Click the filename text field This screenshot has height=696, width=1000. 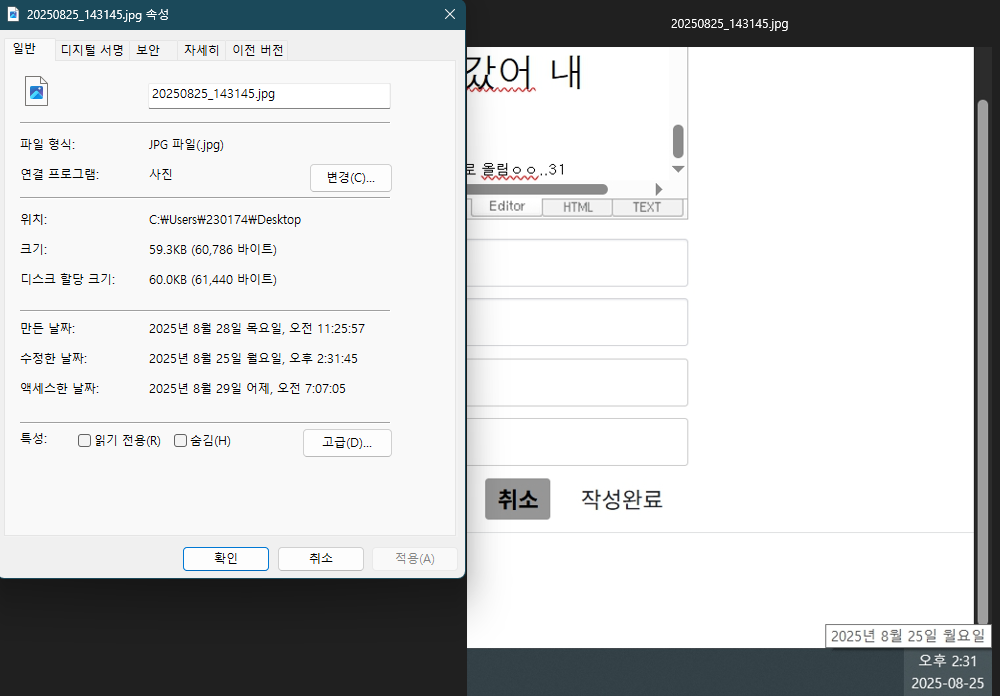pos(268,95)
